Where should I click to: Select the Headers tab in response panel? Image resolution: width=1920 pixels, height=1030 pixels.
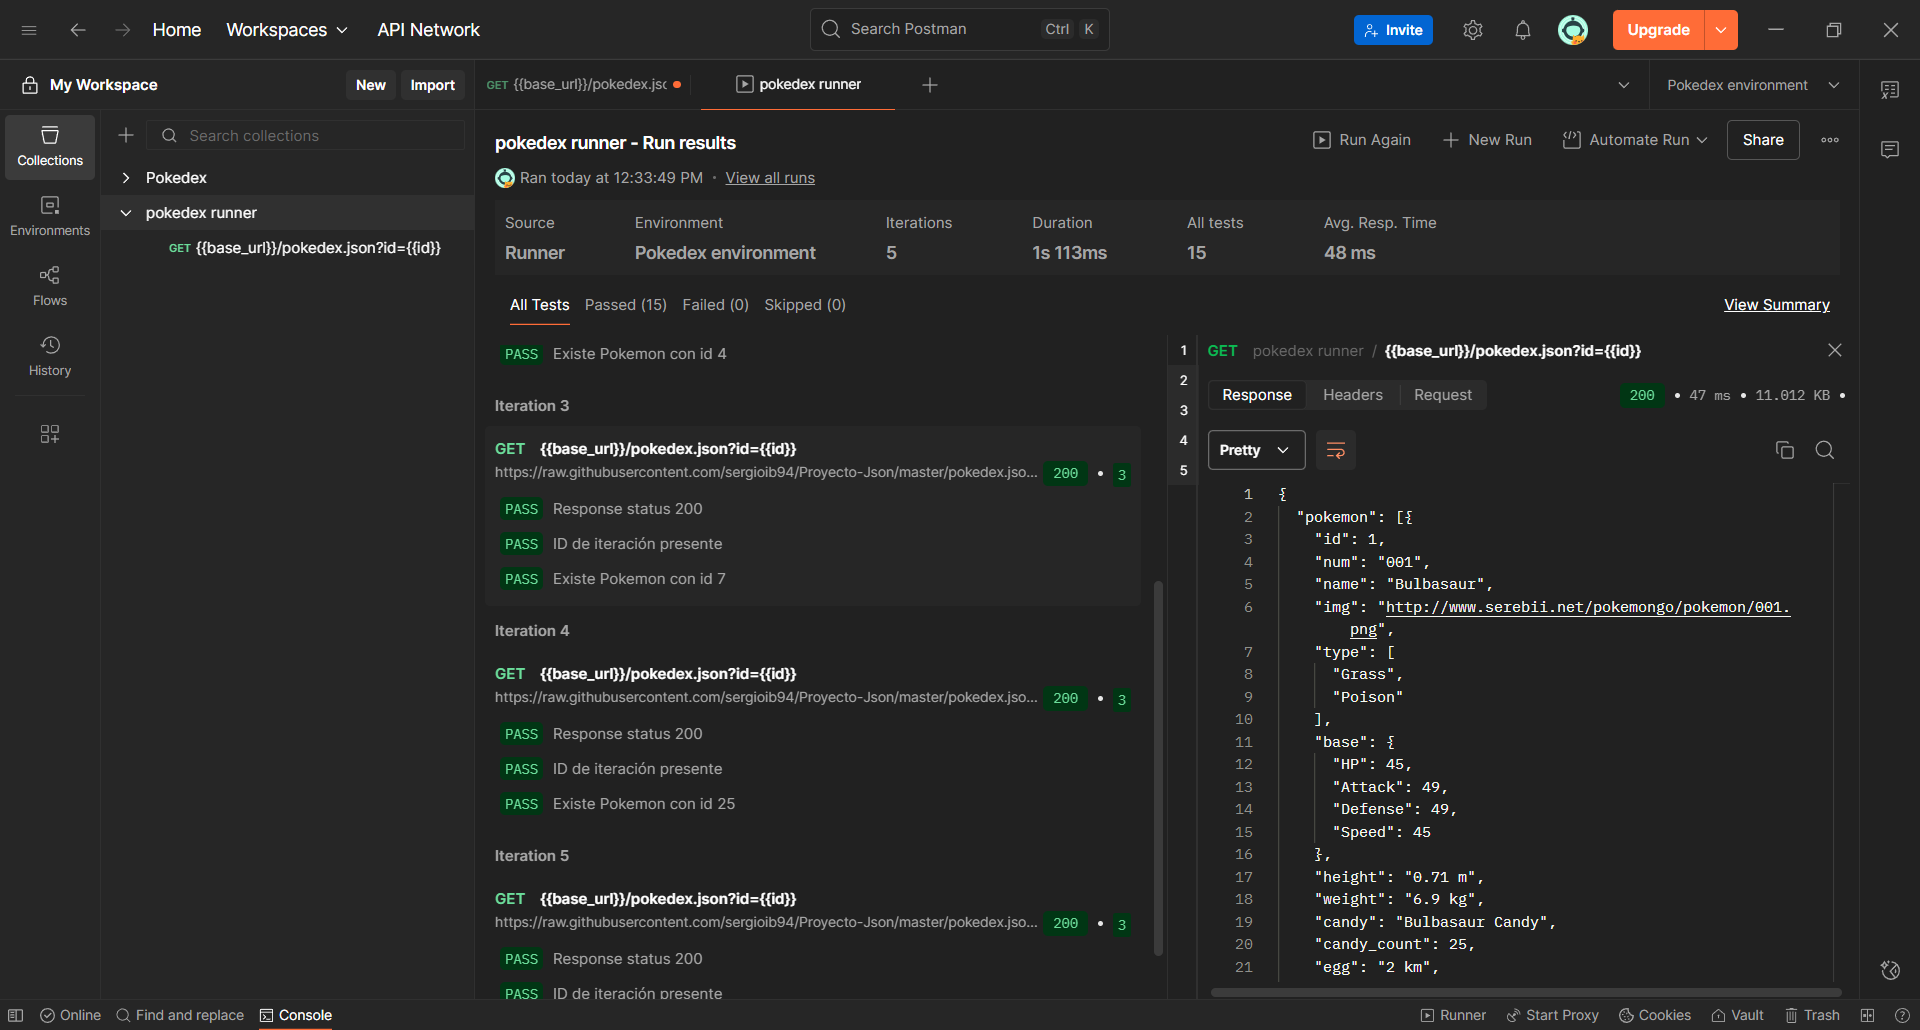1352,395
